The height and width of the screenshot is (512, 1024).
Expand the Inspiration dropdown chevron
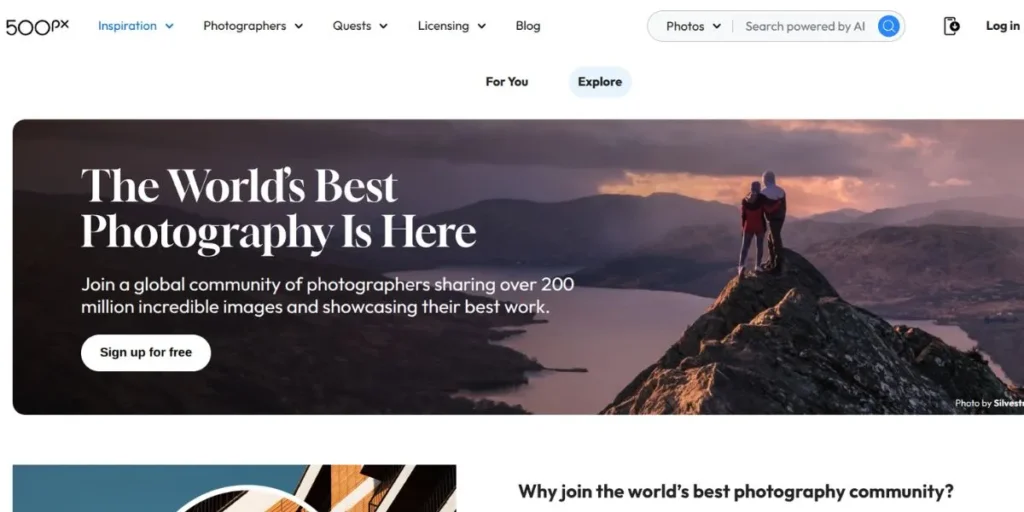pyautogui.click(x=169, y=26)
